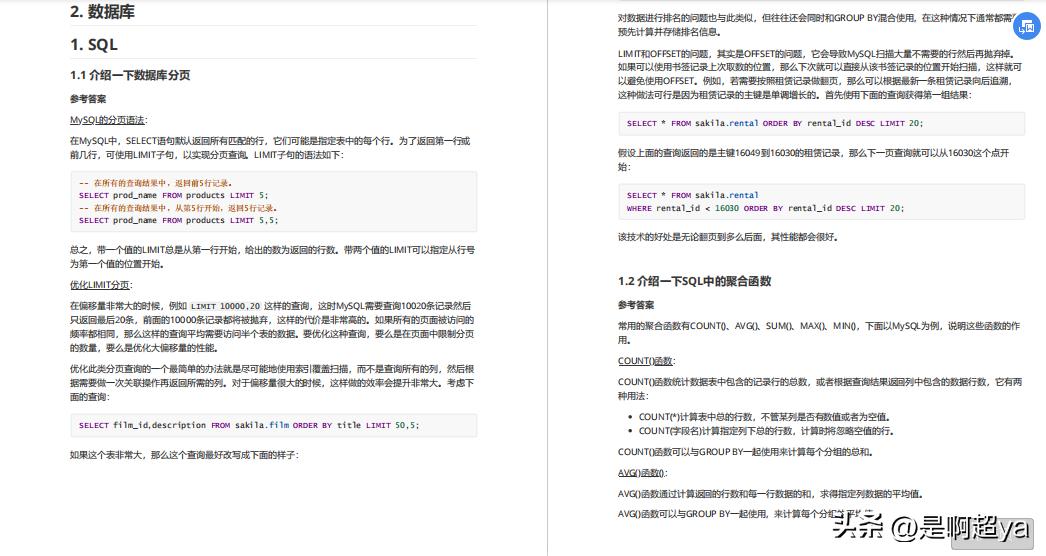Click sentence "COUNT()函数可以与GROUP BY一起使用"

click(745, 452)
